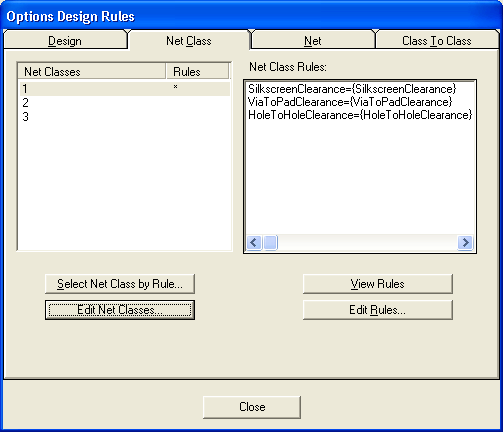Open the Net tab
The height and width of the screenshot is (432, 503).
[x=313, y=41]
